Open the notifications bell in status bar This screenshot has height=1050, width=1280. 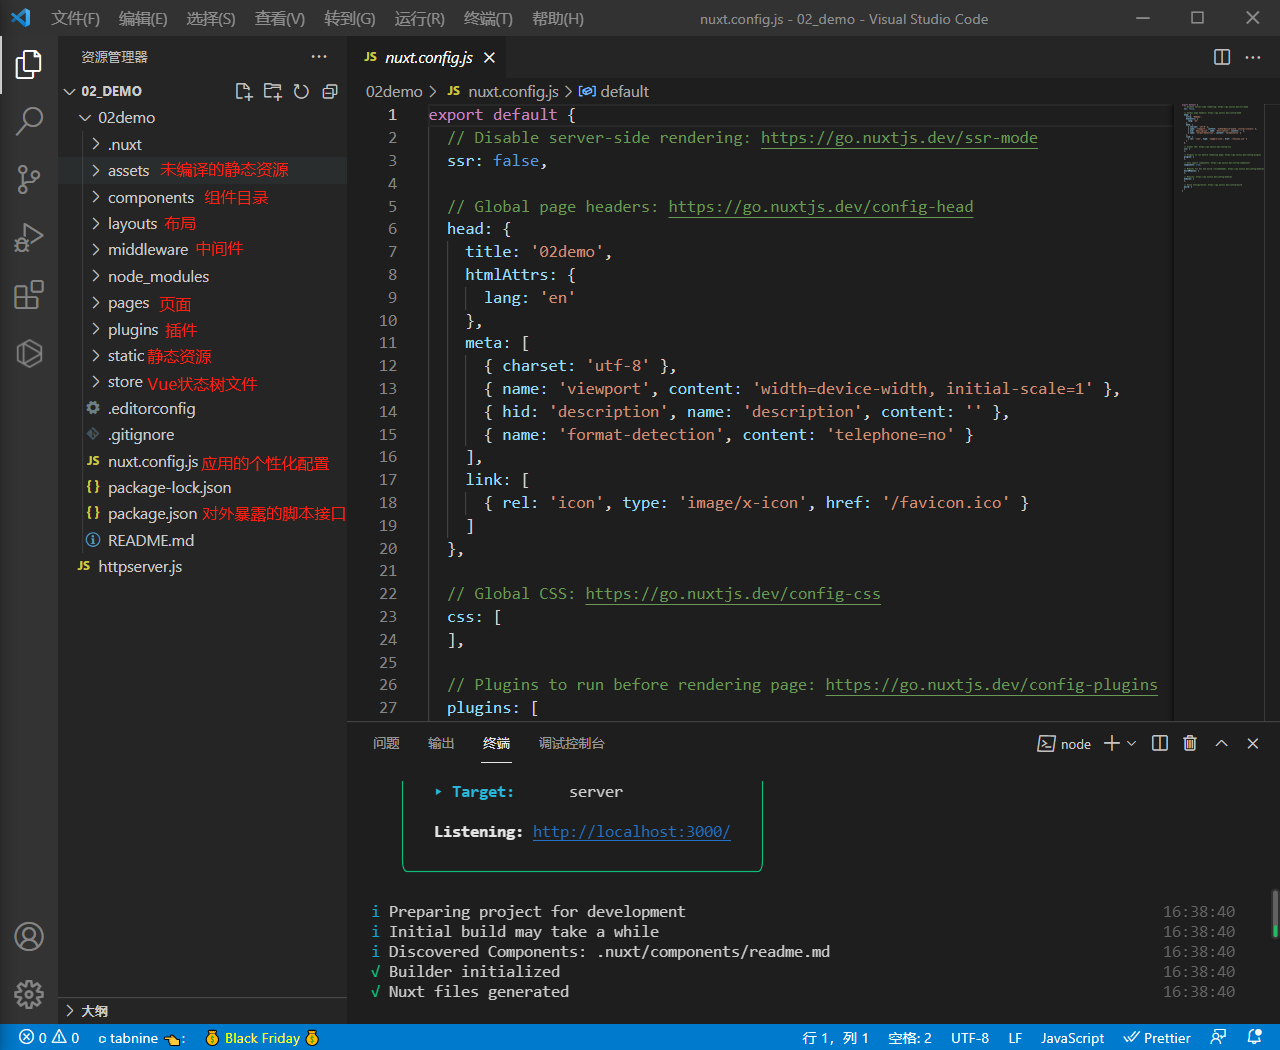click(1255, 1038)
